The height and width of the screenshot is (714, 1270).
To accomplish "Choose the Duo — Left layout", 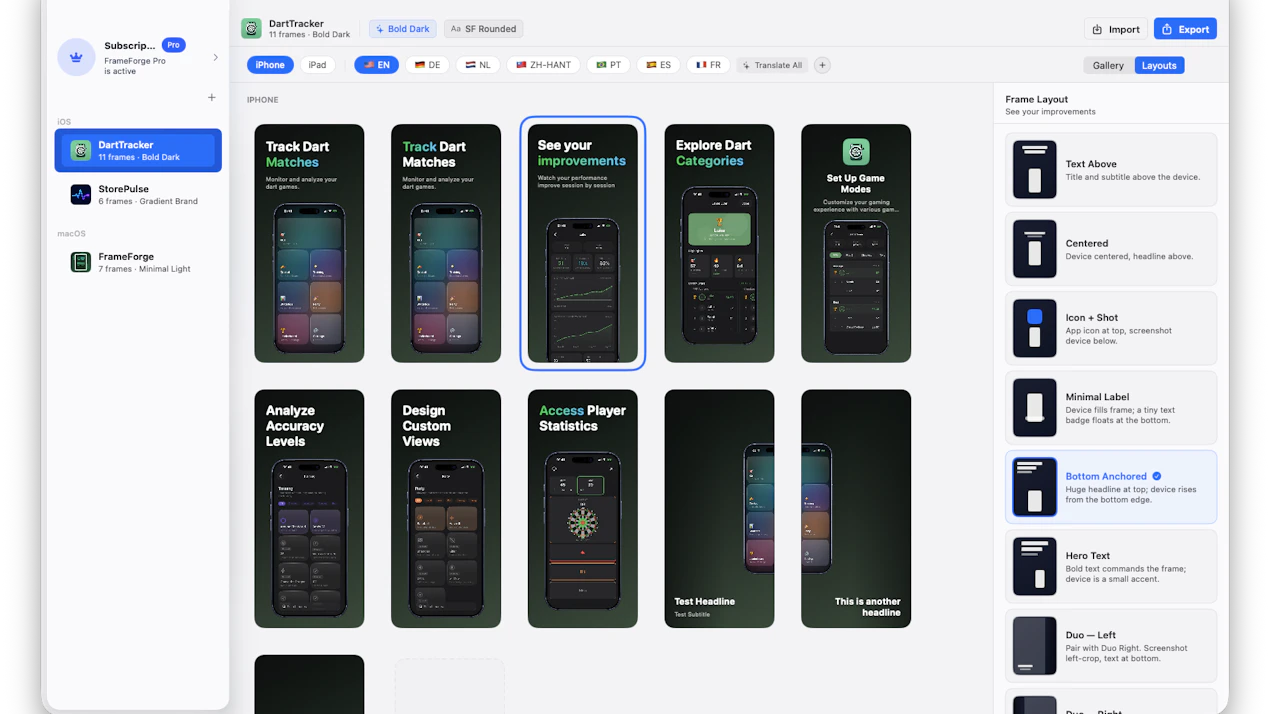I will (1111, 646).
